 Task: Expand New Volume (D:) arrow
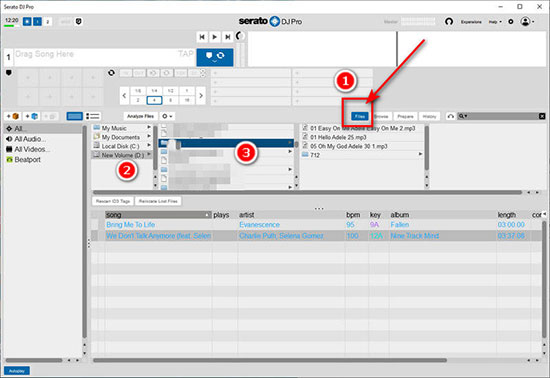click(x=149, y=155)
